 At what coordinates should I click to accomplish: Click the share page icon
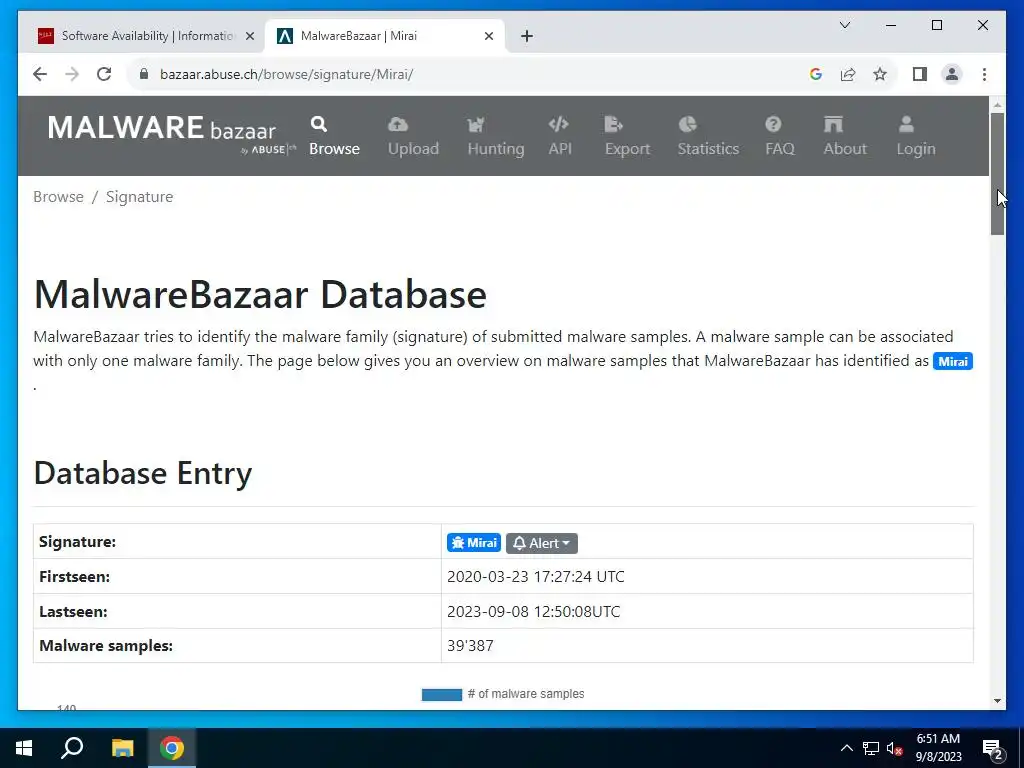pos(848,74)
